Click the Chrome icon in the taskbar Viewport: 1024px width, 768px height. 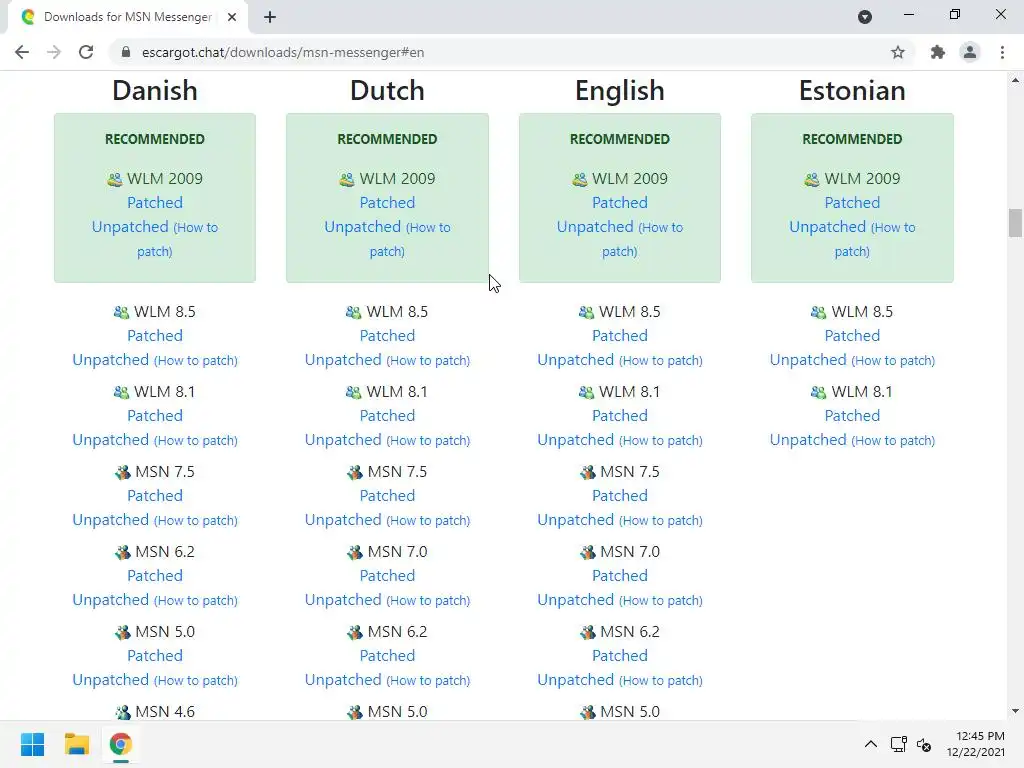click(x=120, y=744)
